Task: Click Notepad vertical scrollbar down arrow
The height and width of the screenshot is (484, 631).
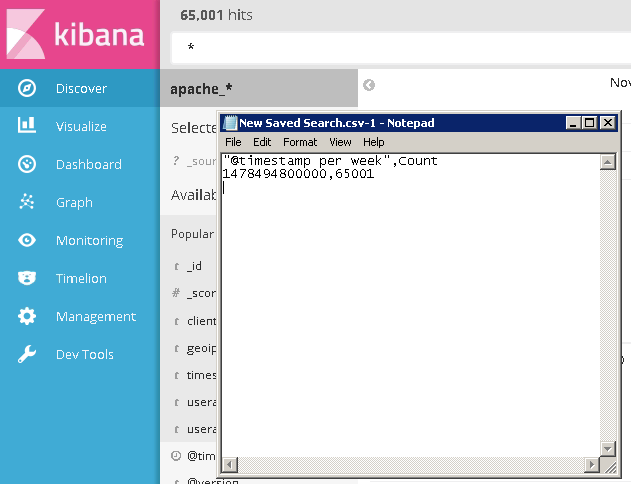Action: click(x=607, y=449)
